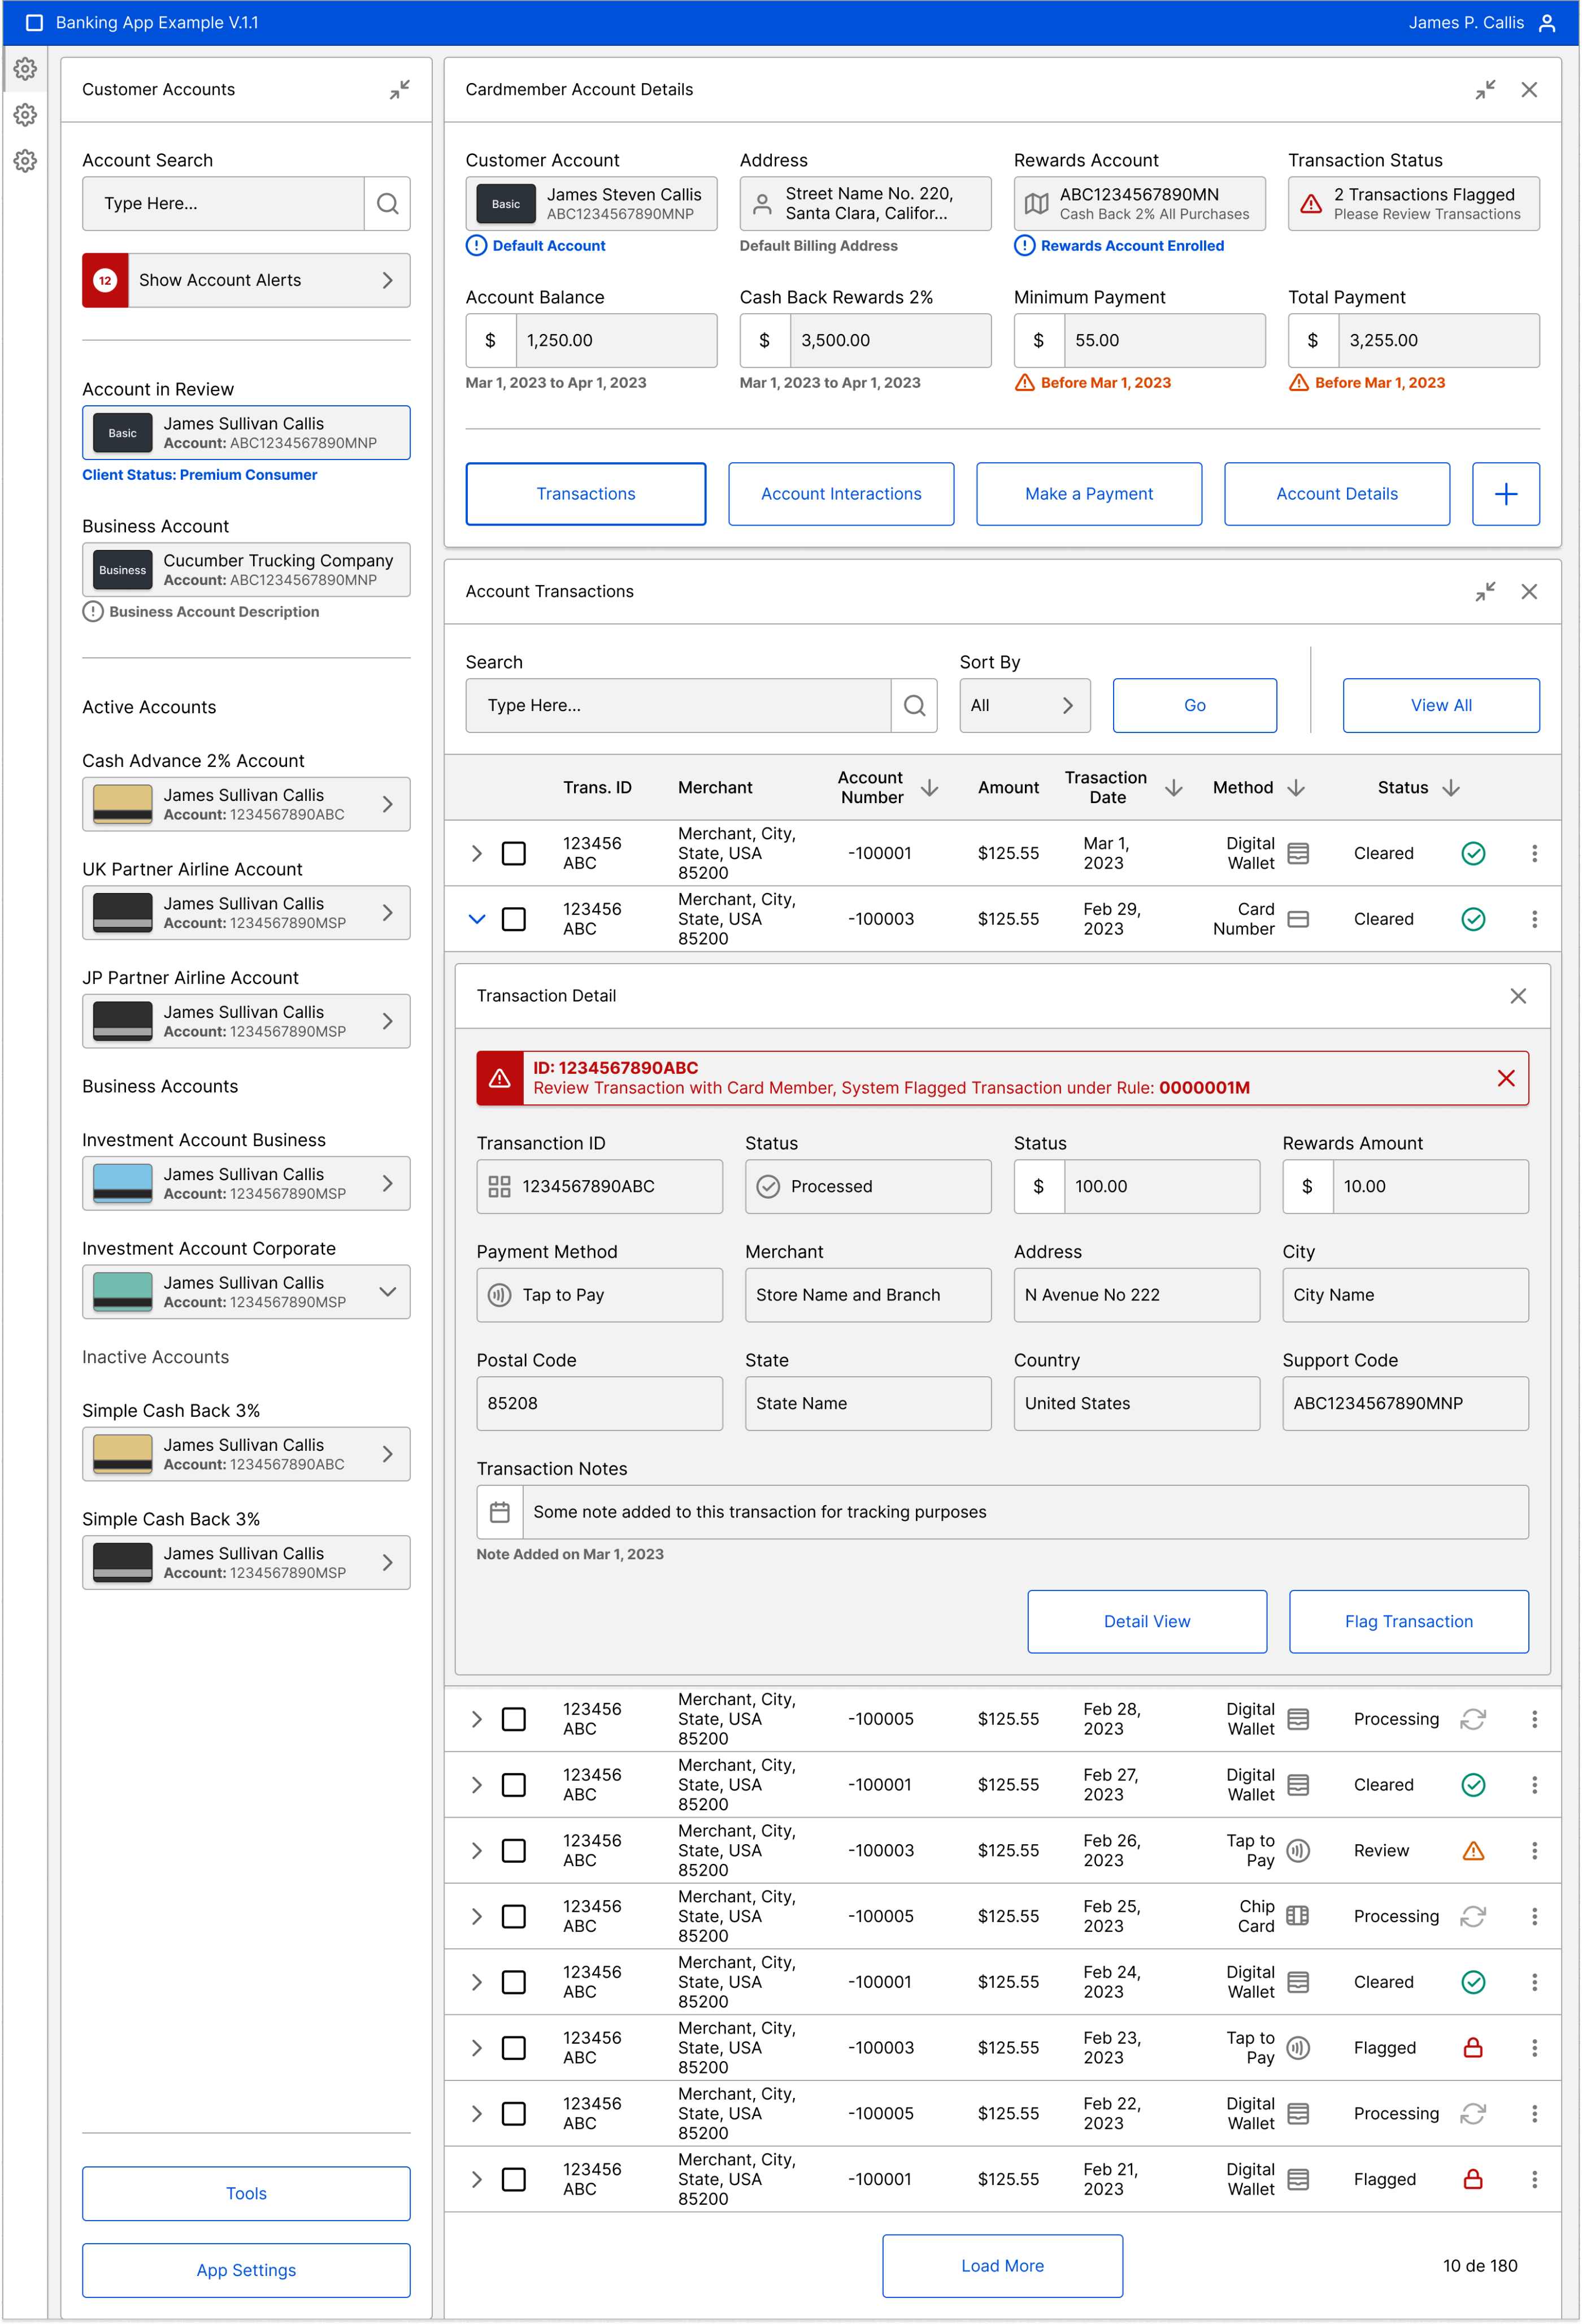Image resolution: width=1582 pixels, height=2324 pixels.
Task: Click the Rewards Account Enrolled info icon
Action: [1024, 246]
